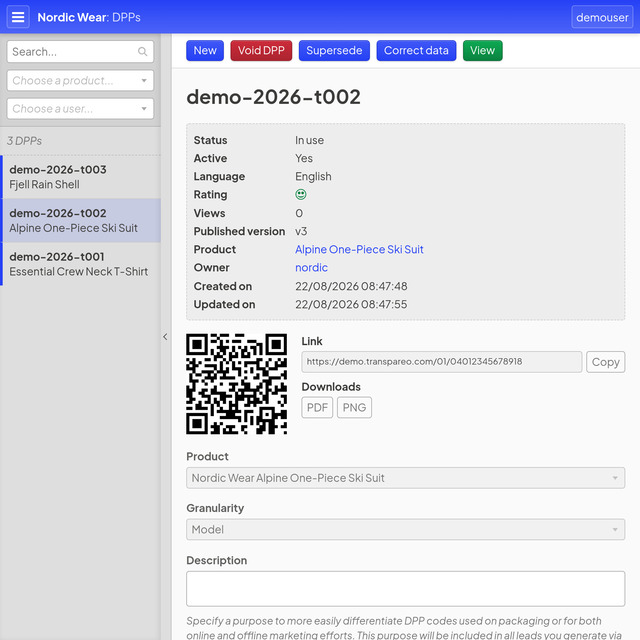The image size is (640, 640).
Task: Click the search magnifier icon
Action: pyautogui.click(x=142, y=52)
